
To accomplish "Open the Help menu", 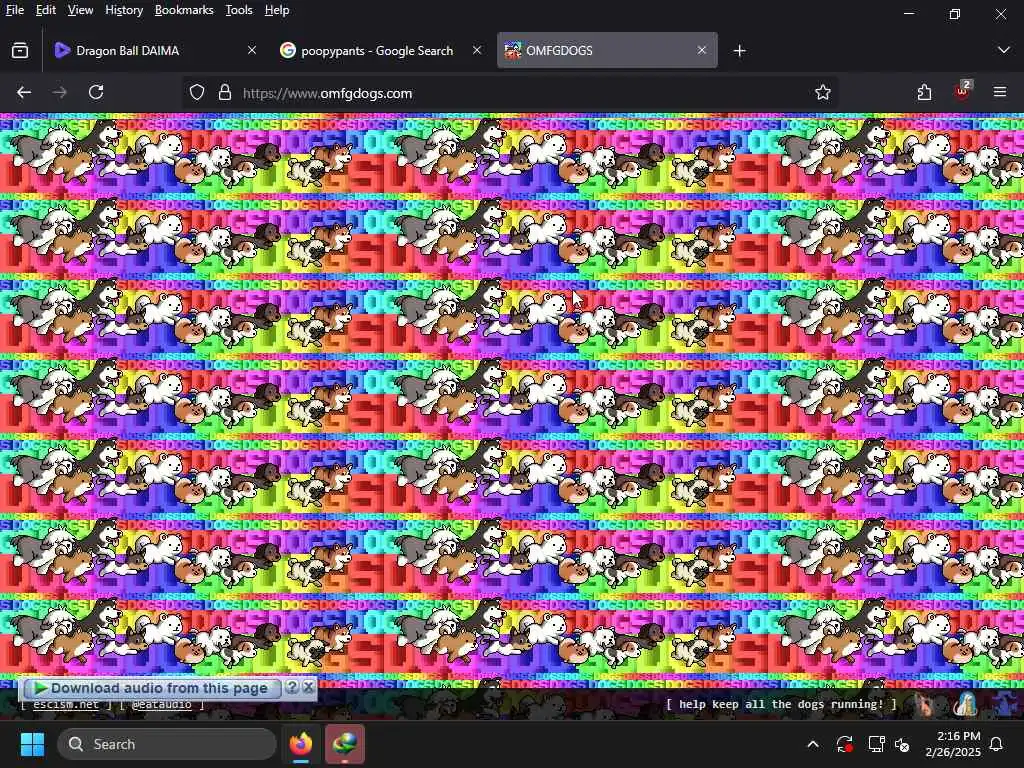I will (x=277, y=10).
